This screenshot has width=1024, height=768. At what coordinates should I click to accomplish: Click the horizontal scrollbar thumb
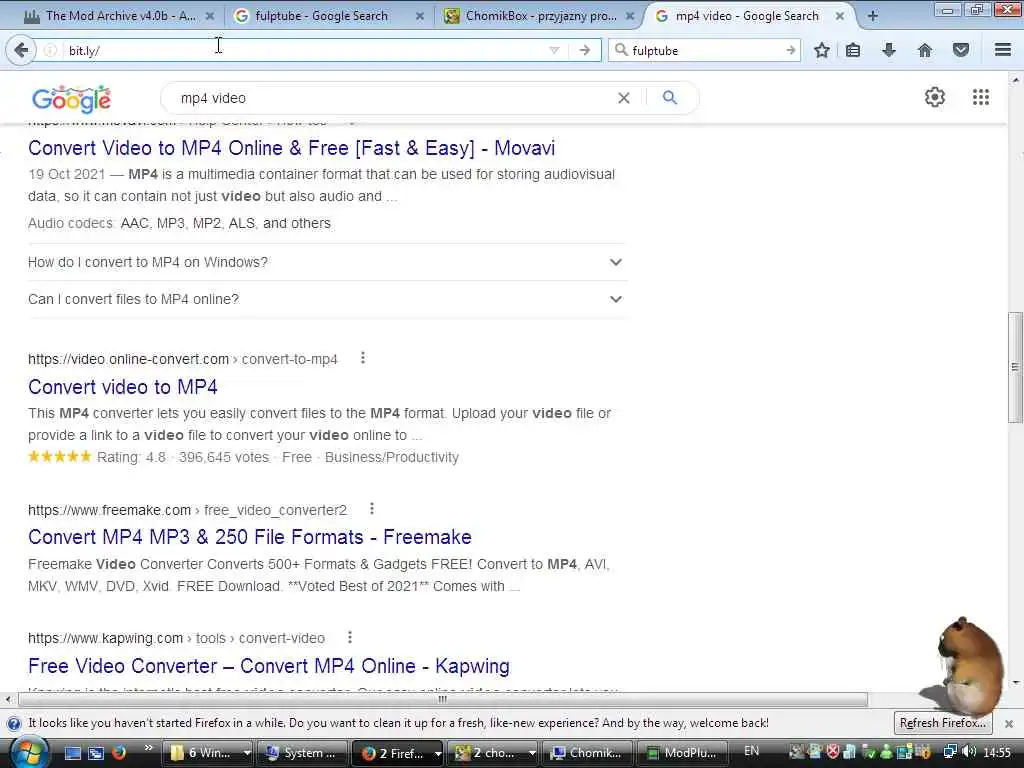pyautogui.click(x=443, y=699)
